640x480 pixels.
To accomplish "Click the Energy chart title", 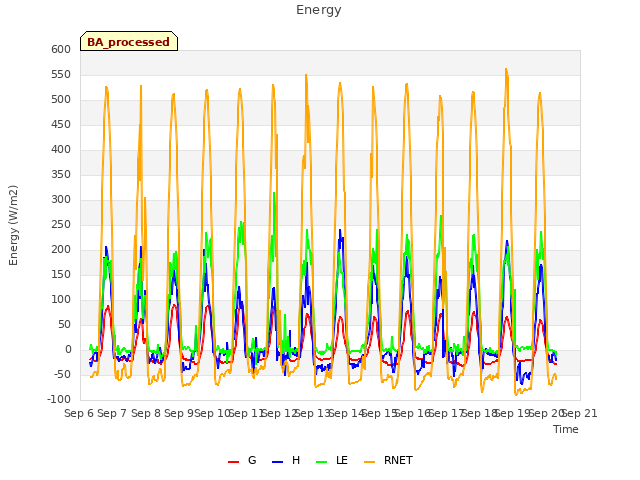I will 319,10.
